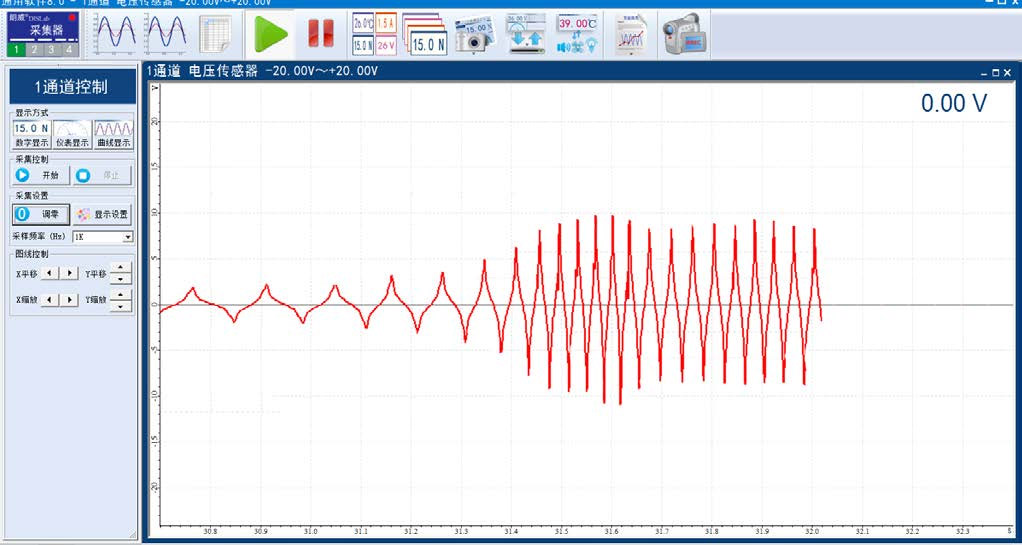Click the green Play start button

coord(270,34)
